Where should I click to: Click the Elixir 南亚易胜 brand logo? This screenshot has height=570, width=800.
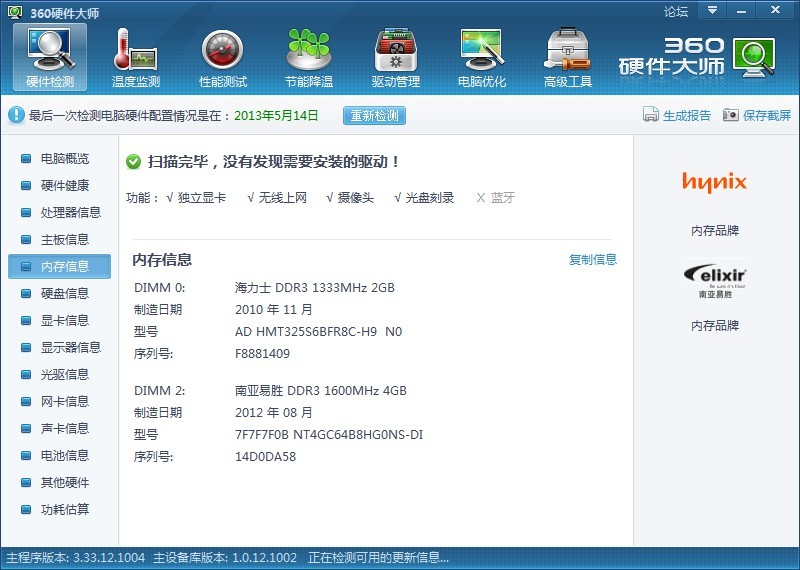715,279
